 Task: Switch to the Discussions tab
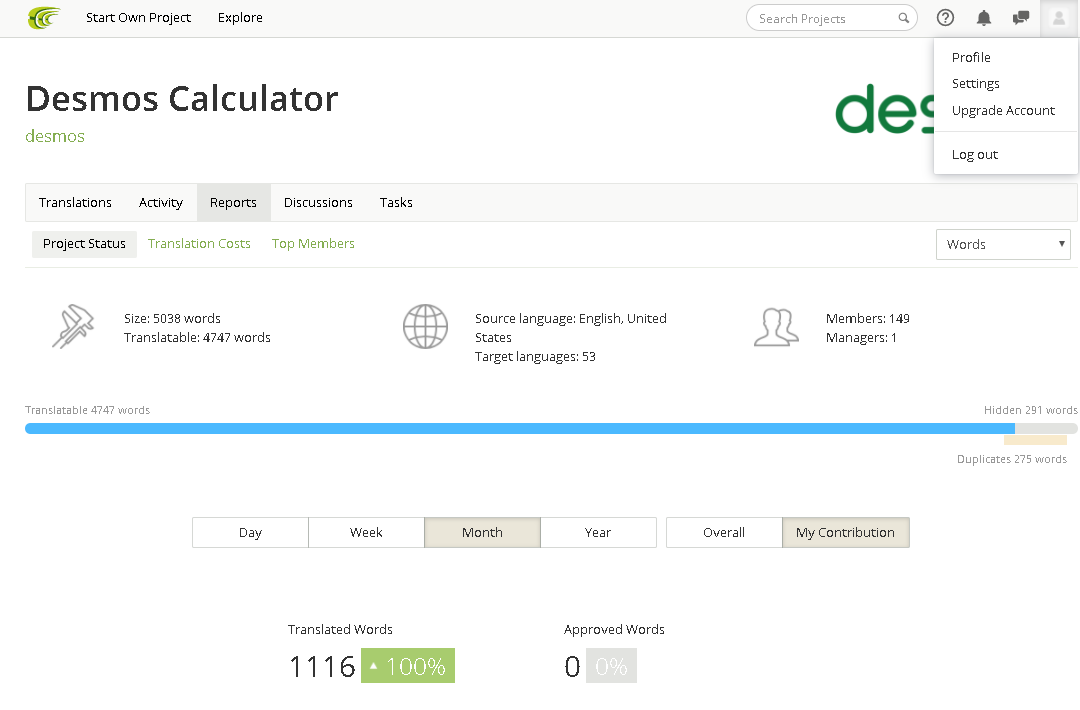(318, 202)
